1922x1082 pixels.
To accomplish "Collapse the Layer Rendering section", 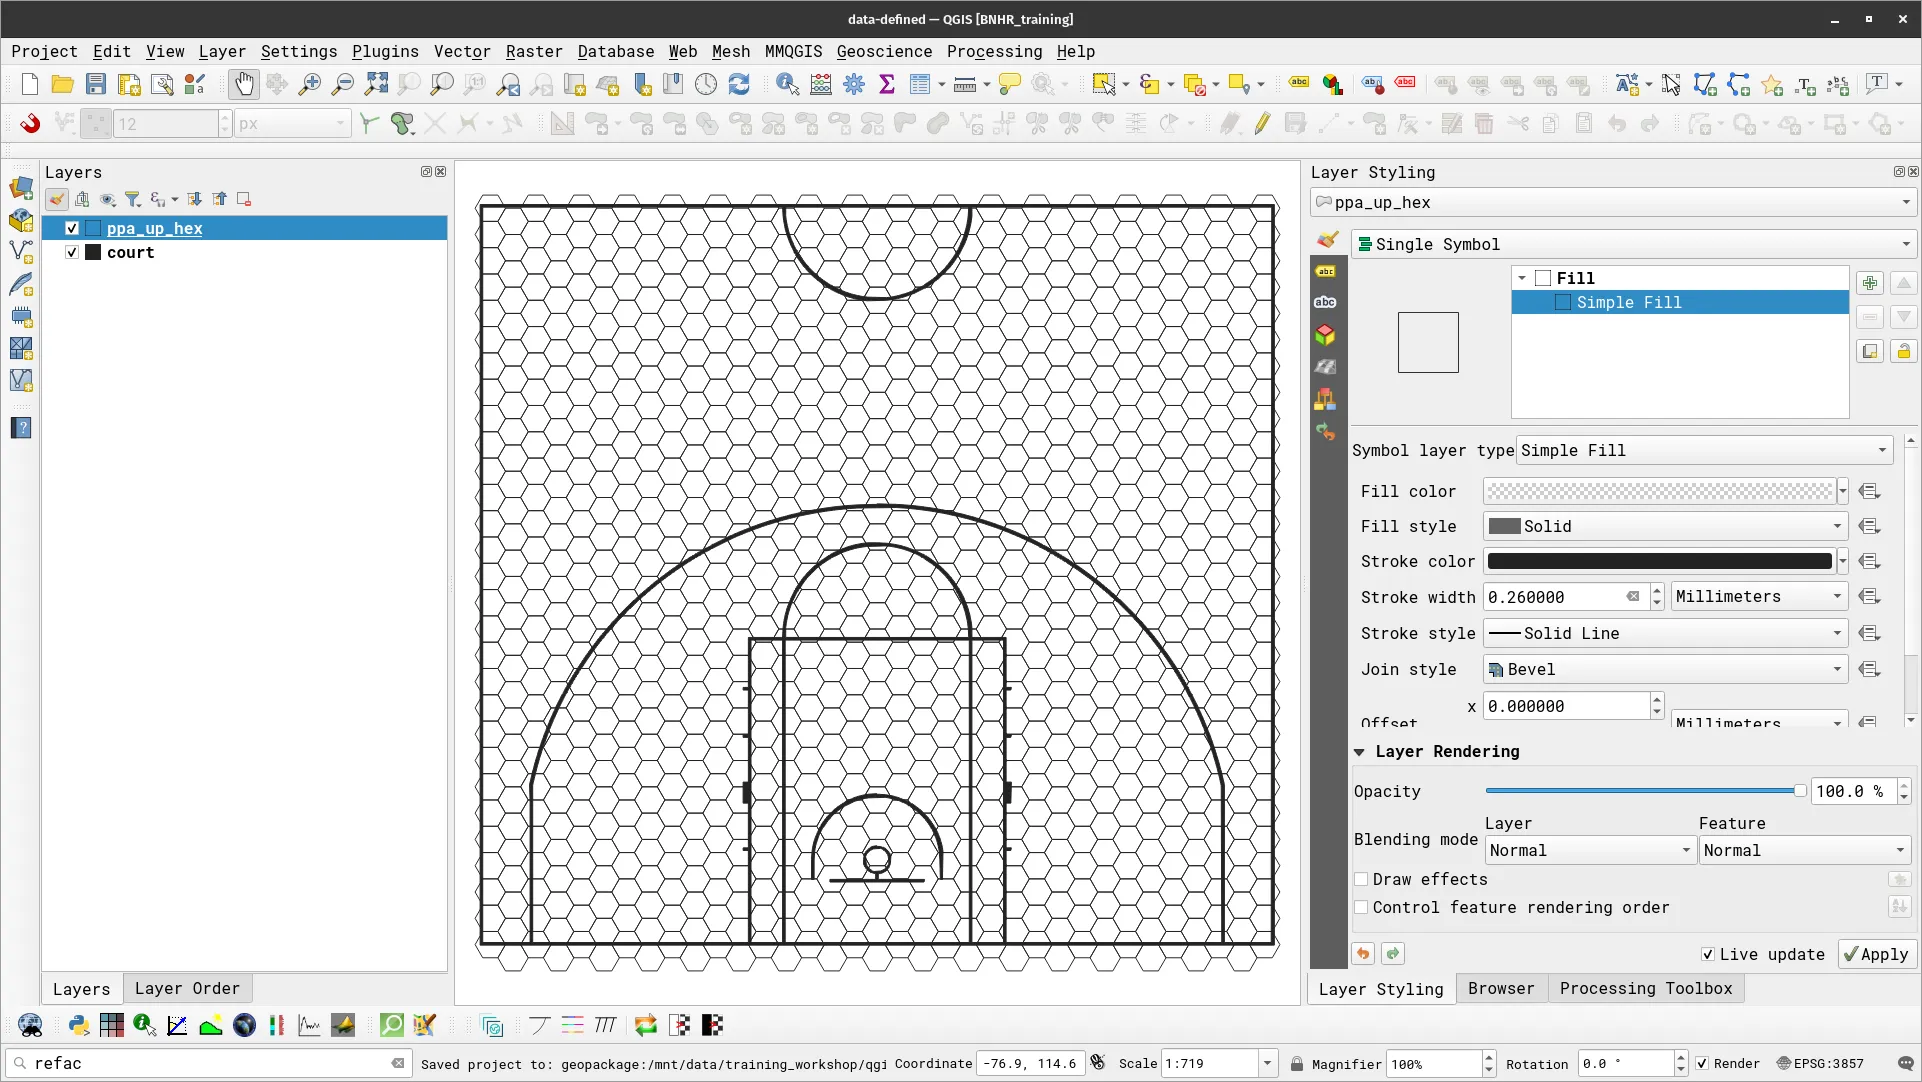I will [x=1362, y=752].
